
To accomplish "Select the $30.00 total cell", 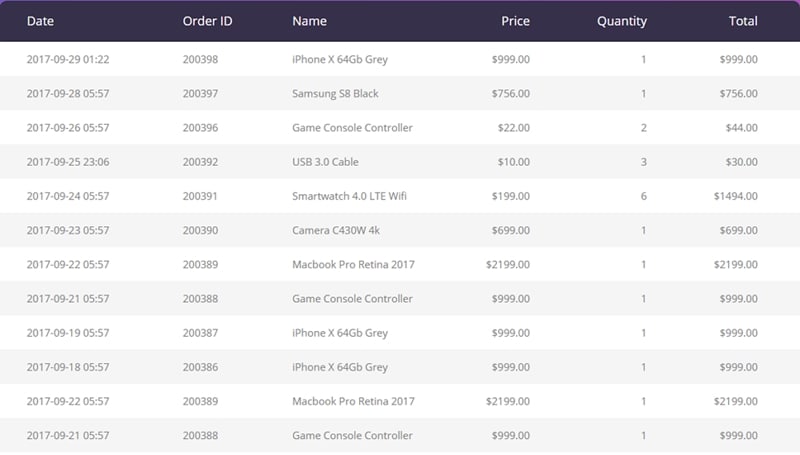I will click(x=738, y=162).
